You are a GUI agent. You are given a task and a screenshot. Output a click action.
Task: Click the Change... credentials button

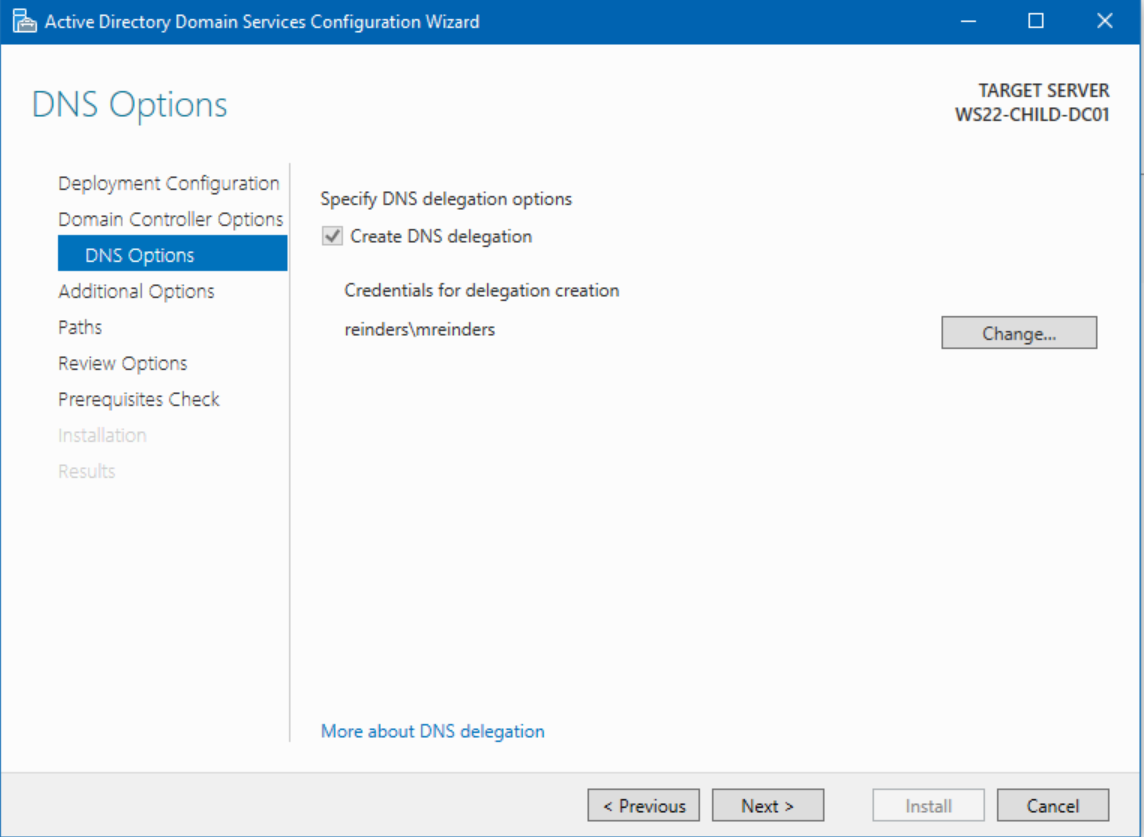pos(1018,332)
